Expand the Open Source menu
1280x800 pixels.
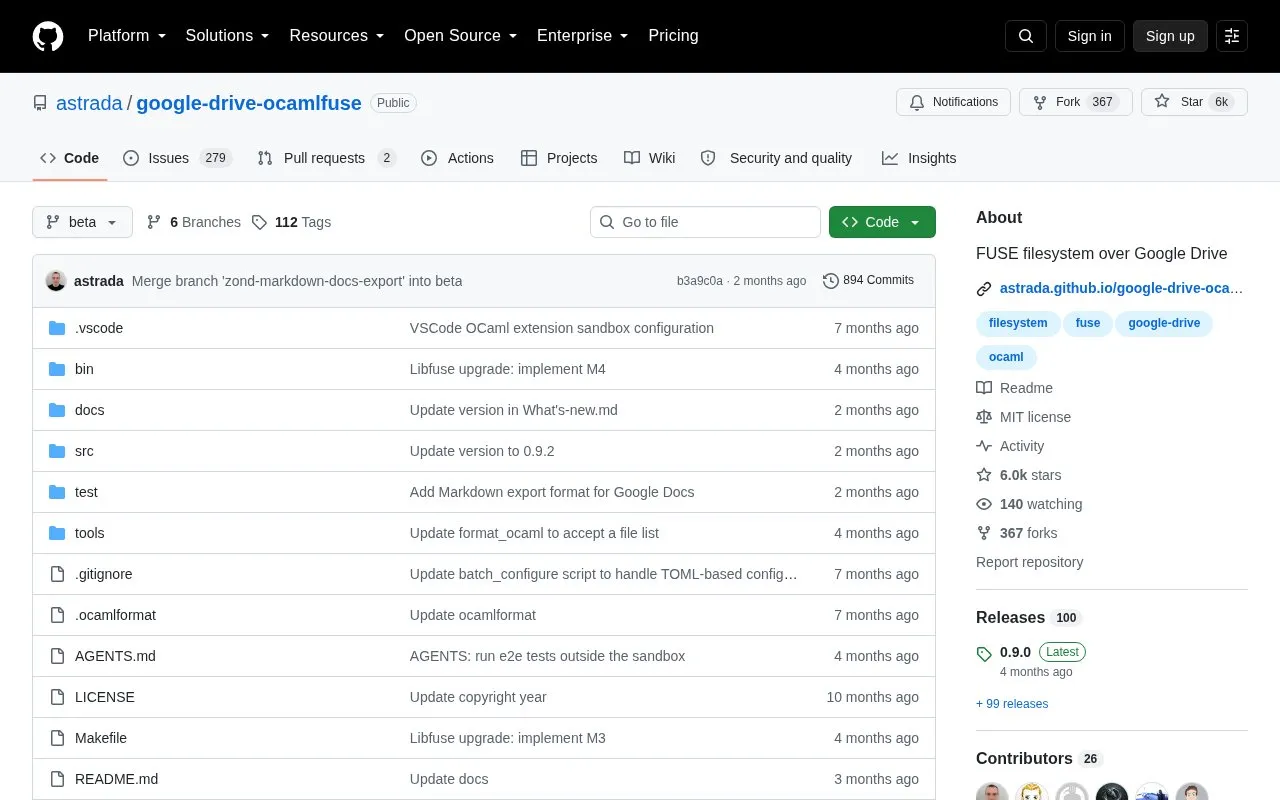coord(461,36)
